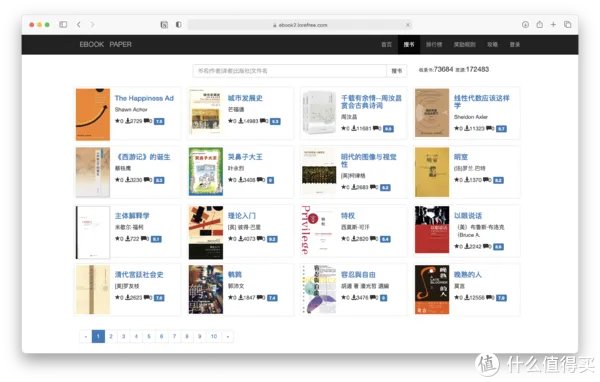The width and height of the screenshot is (600, 382).
Task: Open 线性代数应该这样学 title link
Action: point(482,101)
